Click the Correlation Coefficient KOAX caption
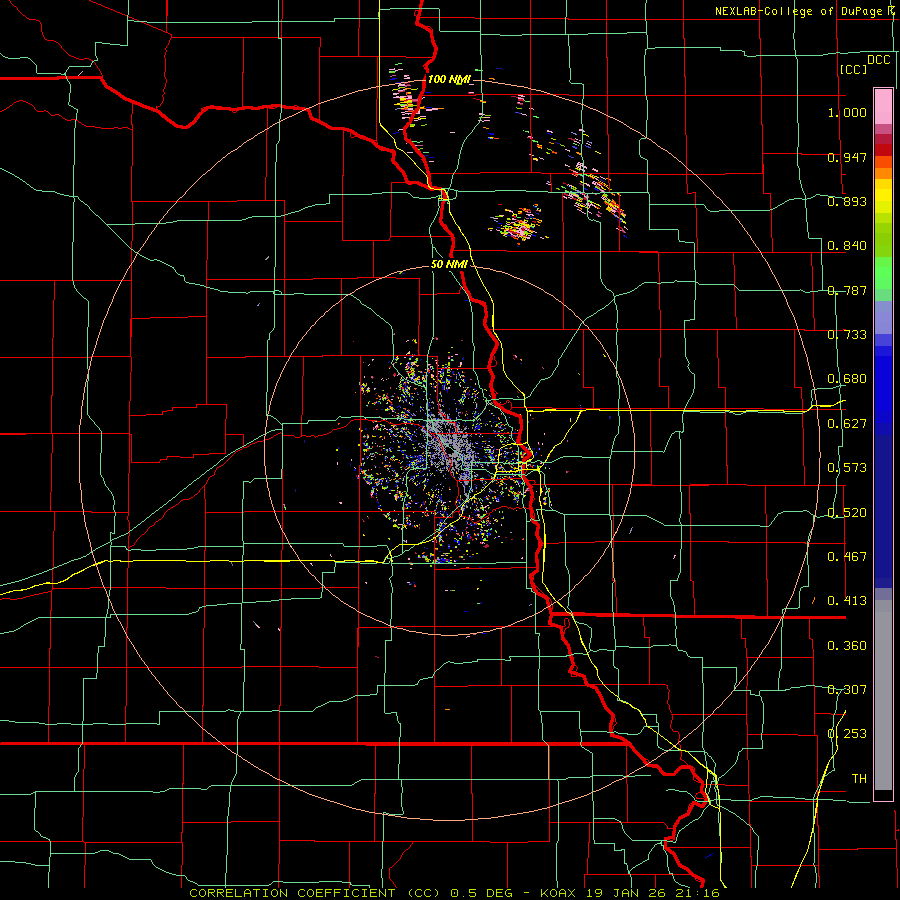This screenshot has width=900, height=900. (x=455, y=893)
